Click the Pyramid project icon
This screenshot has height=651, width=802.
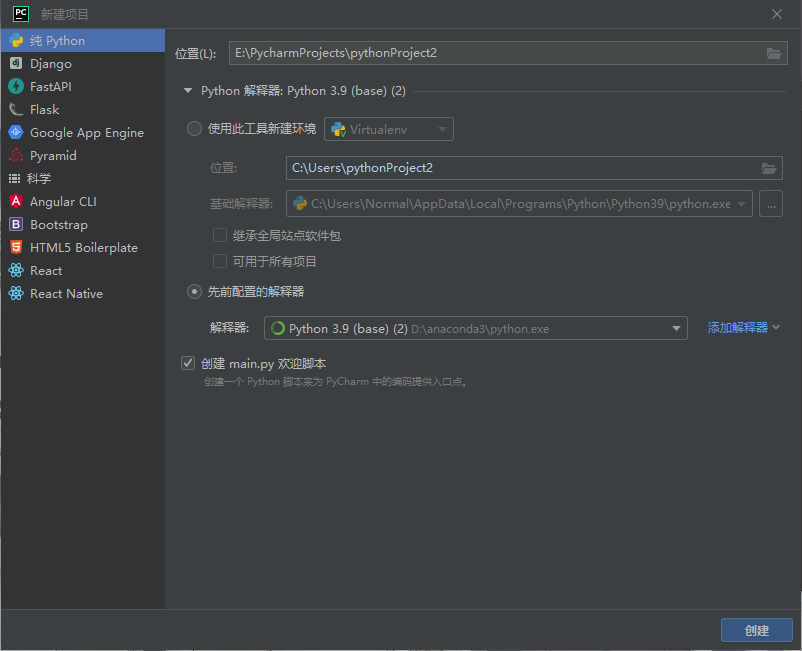click(16, 155)
